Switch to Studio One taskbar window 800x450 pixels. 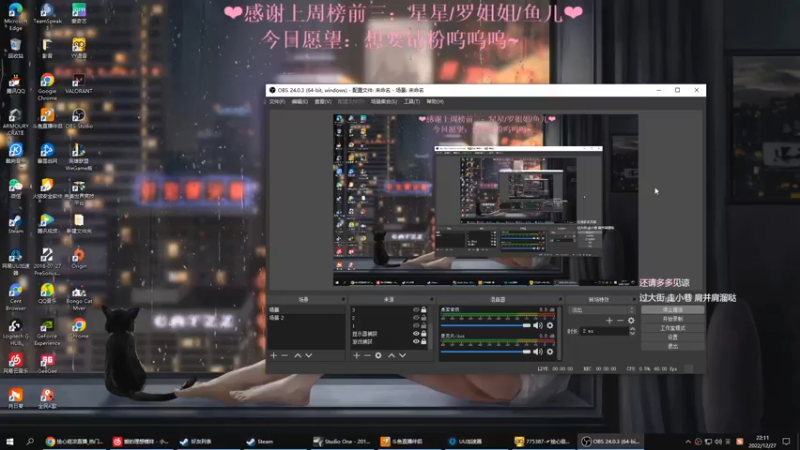point(342,441)
